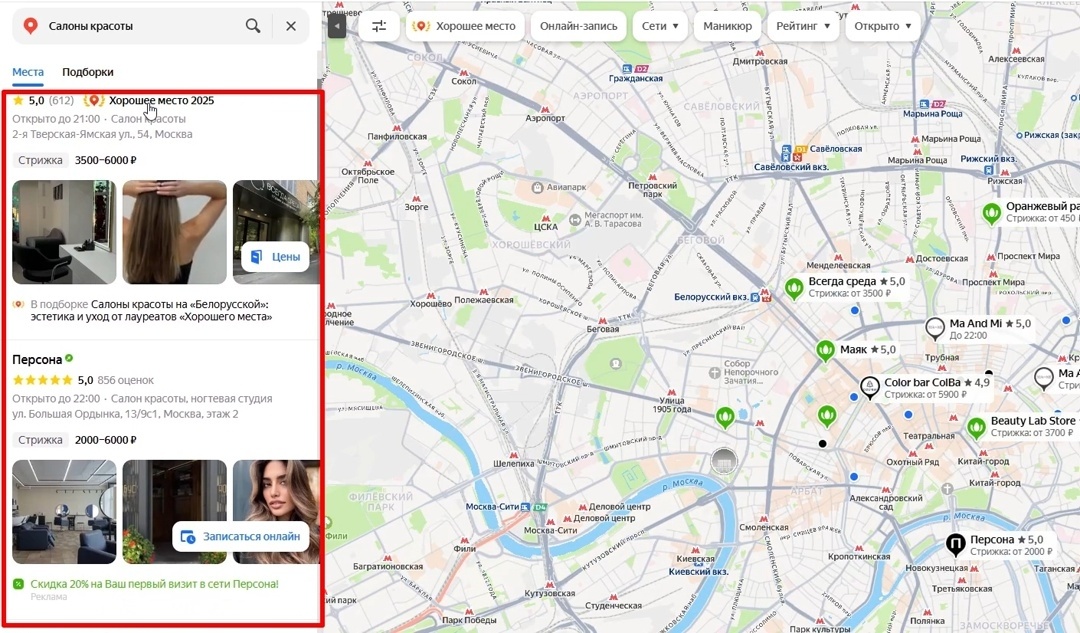Image resolution: width=1080 pixels, height=633 pixels.
Task: Click the Beauty Lab Store map pin
Action: coord(976,428)
